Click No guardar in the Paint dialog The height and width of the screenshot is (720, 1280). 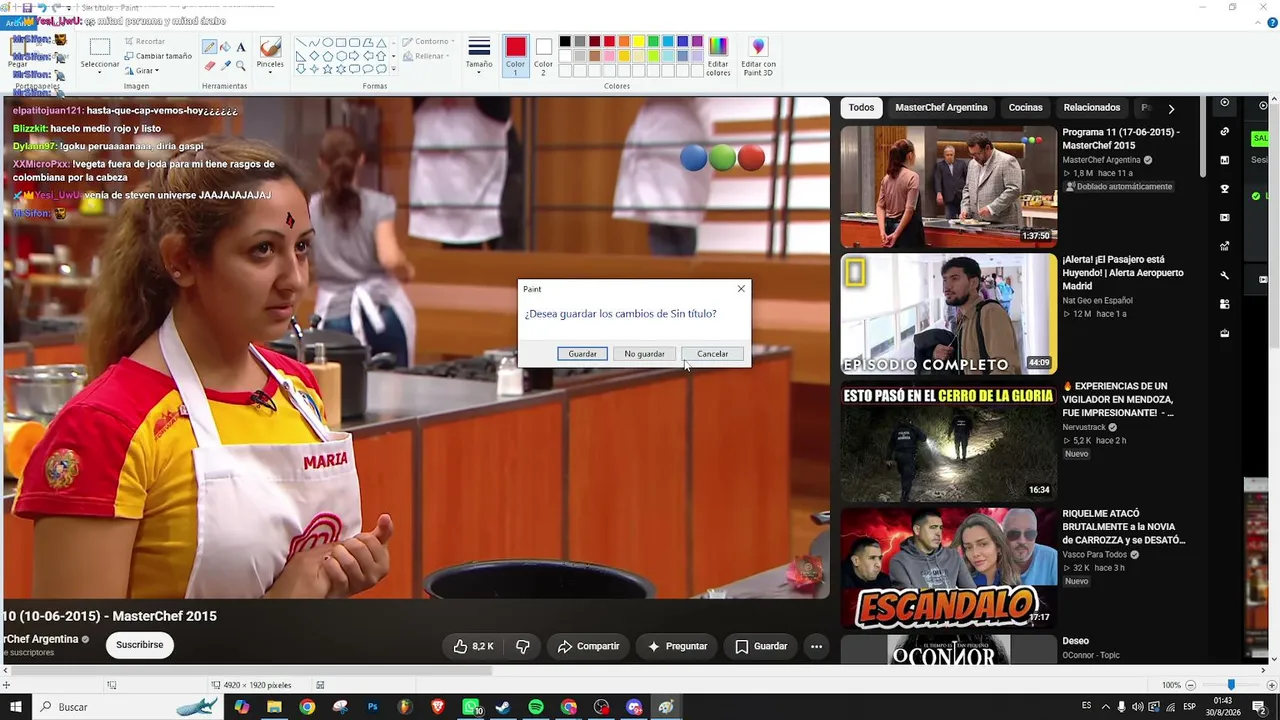[644, 354]
